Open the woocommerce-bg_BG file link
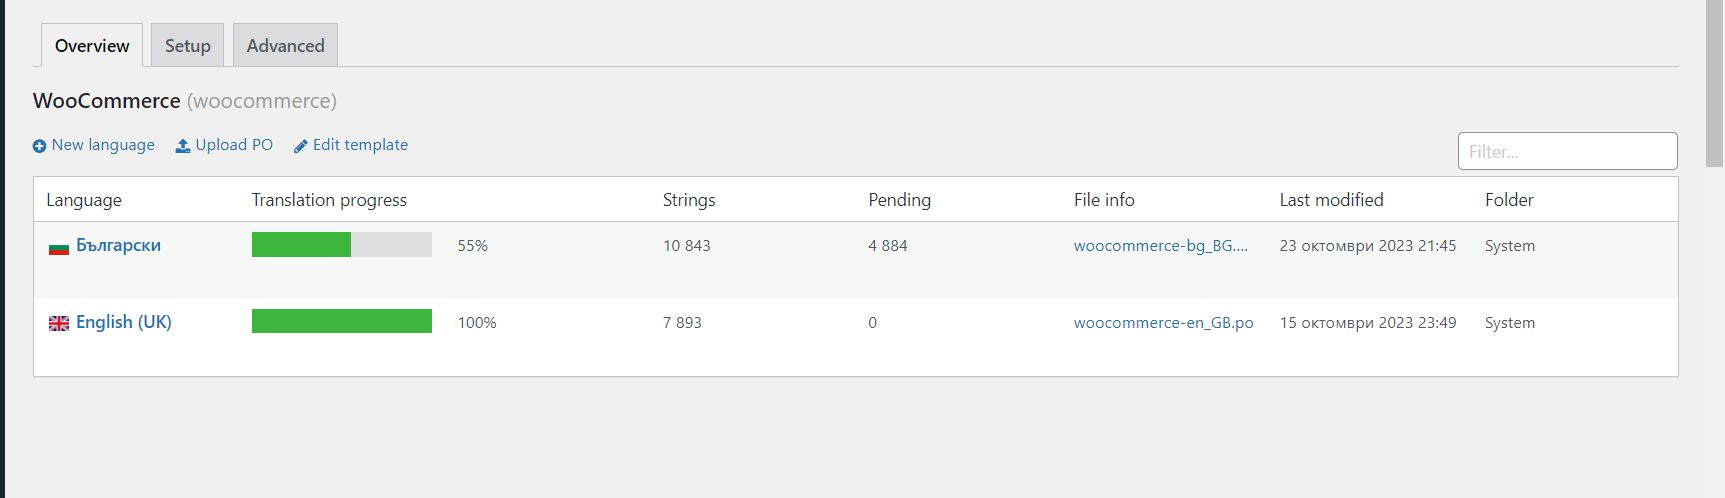Viewport: 1725px width, 498px height. (x=1160, y=246)
